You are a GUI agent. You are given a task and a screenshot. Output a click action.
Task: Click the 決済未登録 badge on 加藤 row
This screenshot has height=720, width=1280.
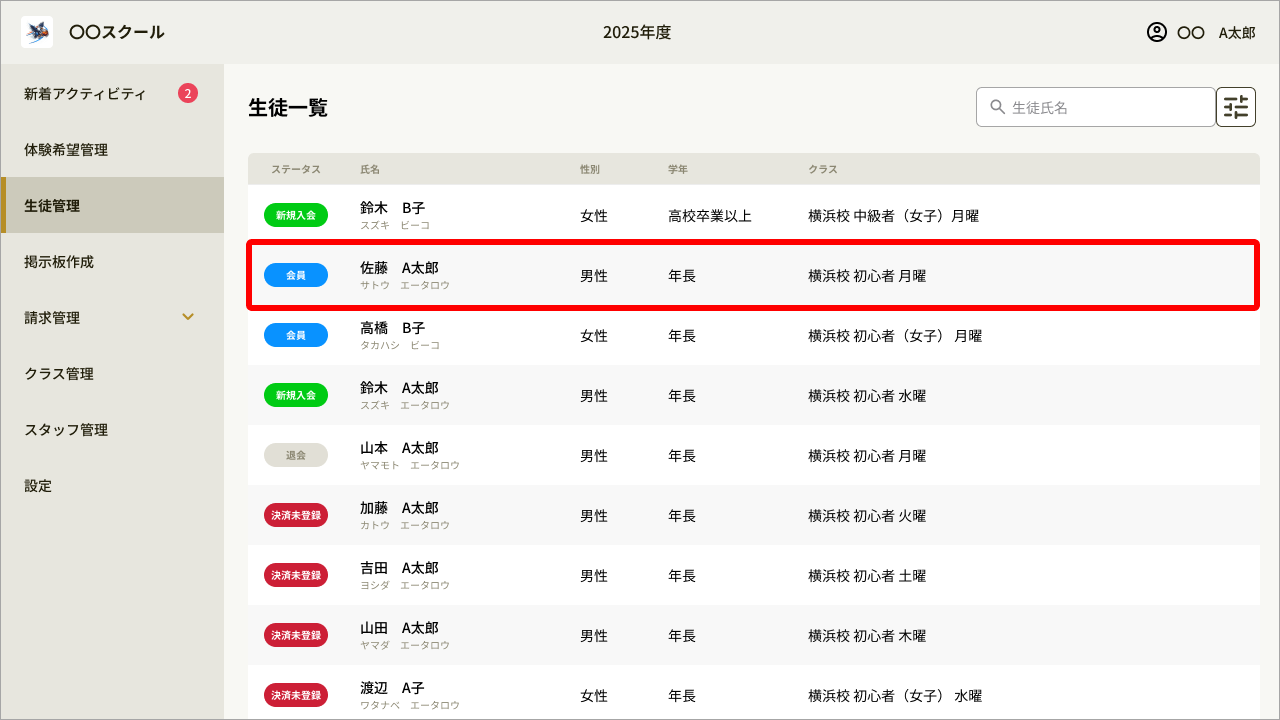pos(296,515)
